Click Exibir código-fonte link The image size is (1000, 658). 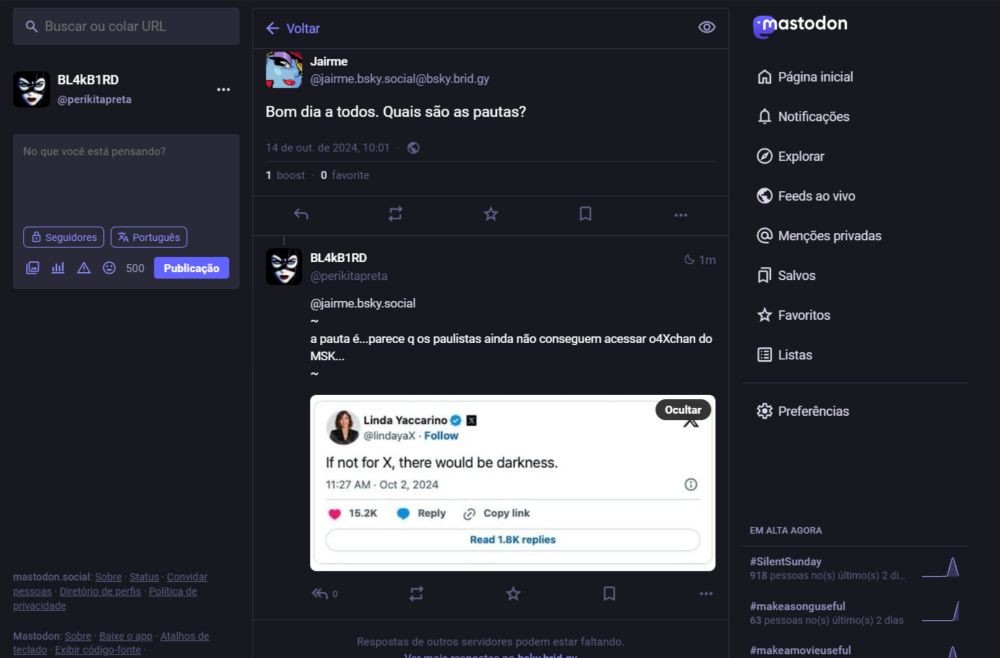point(98,650)
